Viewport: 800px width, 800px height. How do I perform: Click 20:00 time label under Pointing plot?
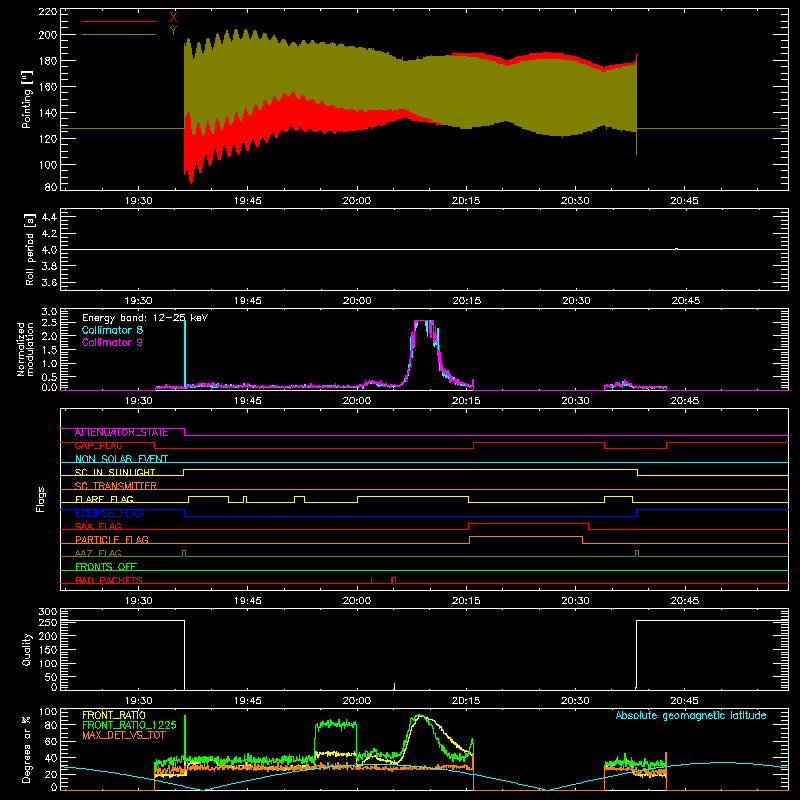click(x=357, y=201)
